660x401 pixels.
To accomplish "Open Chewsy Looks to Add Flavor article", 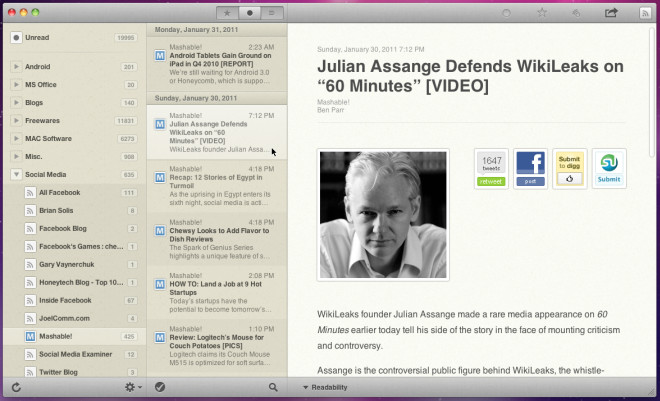I will tap(217, 239).
